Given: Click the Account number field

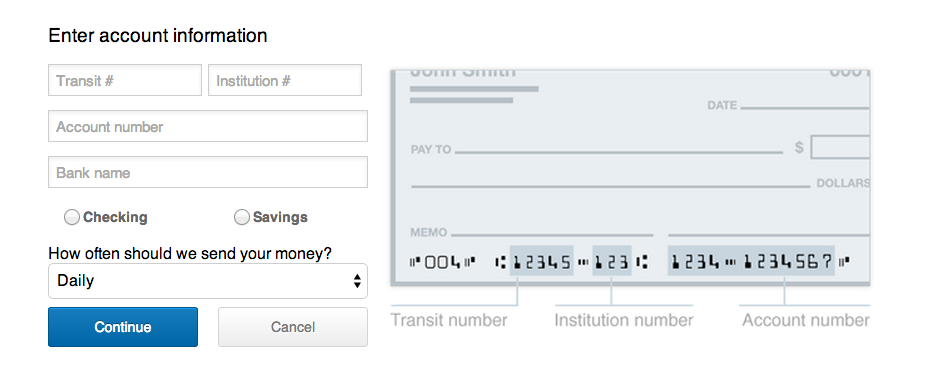Looking at the screenshot, I should tap(208, 127).
